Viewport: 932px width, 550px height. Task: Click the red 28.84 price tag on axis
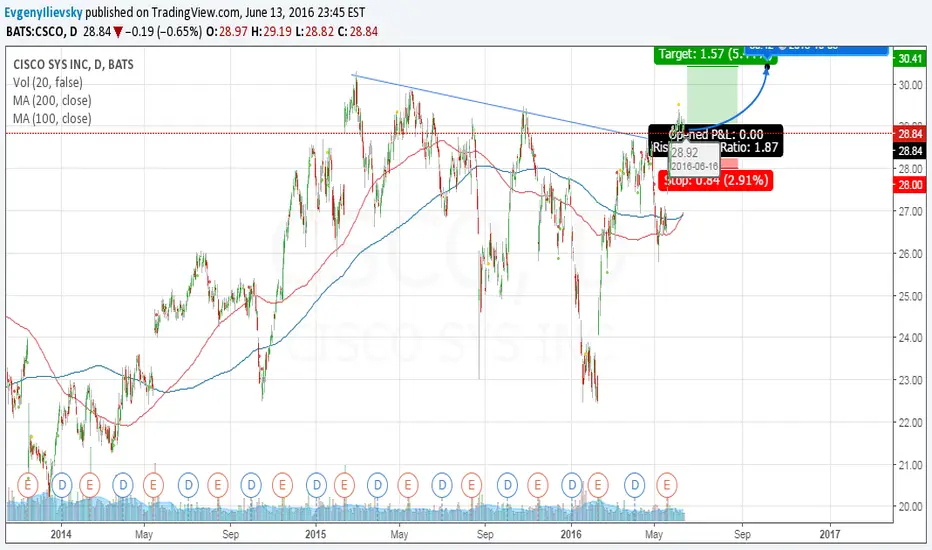[x=909, y=134]
